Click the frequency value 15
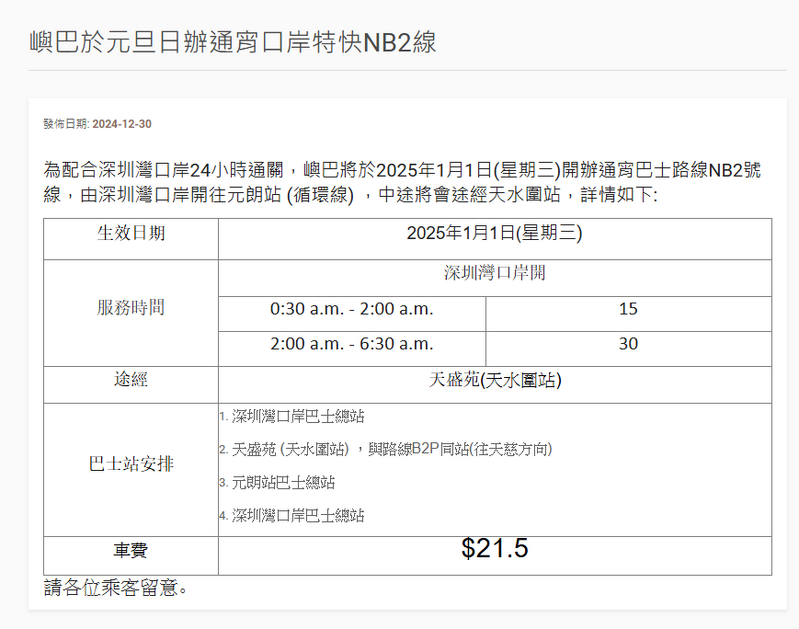Image resolution: width=799 pixels, height=629 pixels. click(628, 309)
